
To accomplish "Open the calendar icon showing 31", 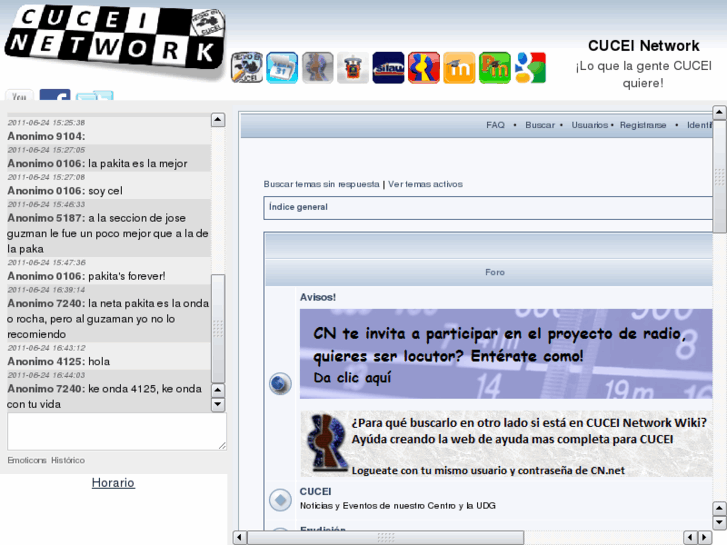I will coord(282,68).
